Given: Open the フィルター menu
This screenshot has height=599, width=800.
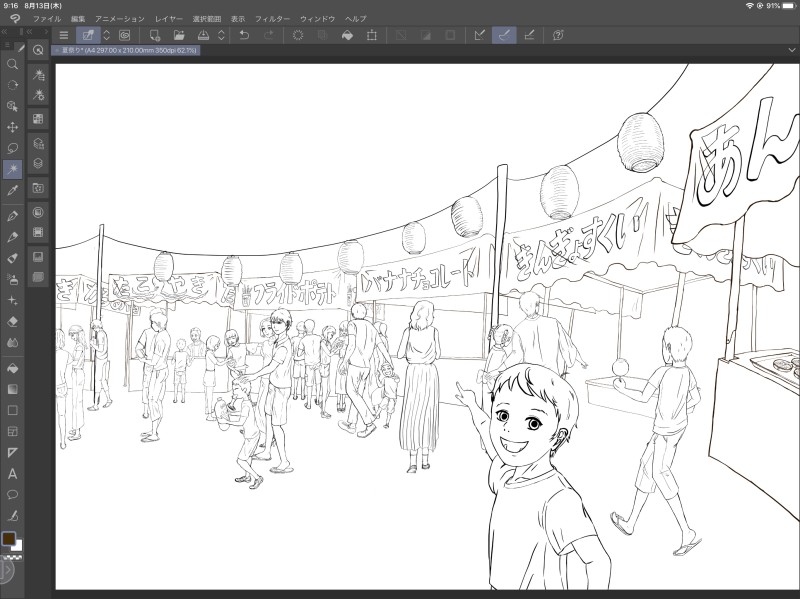Looking at the screenshot, I should point(273,19).
